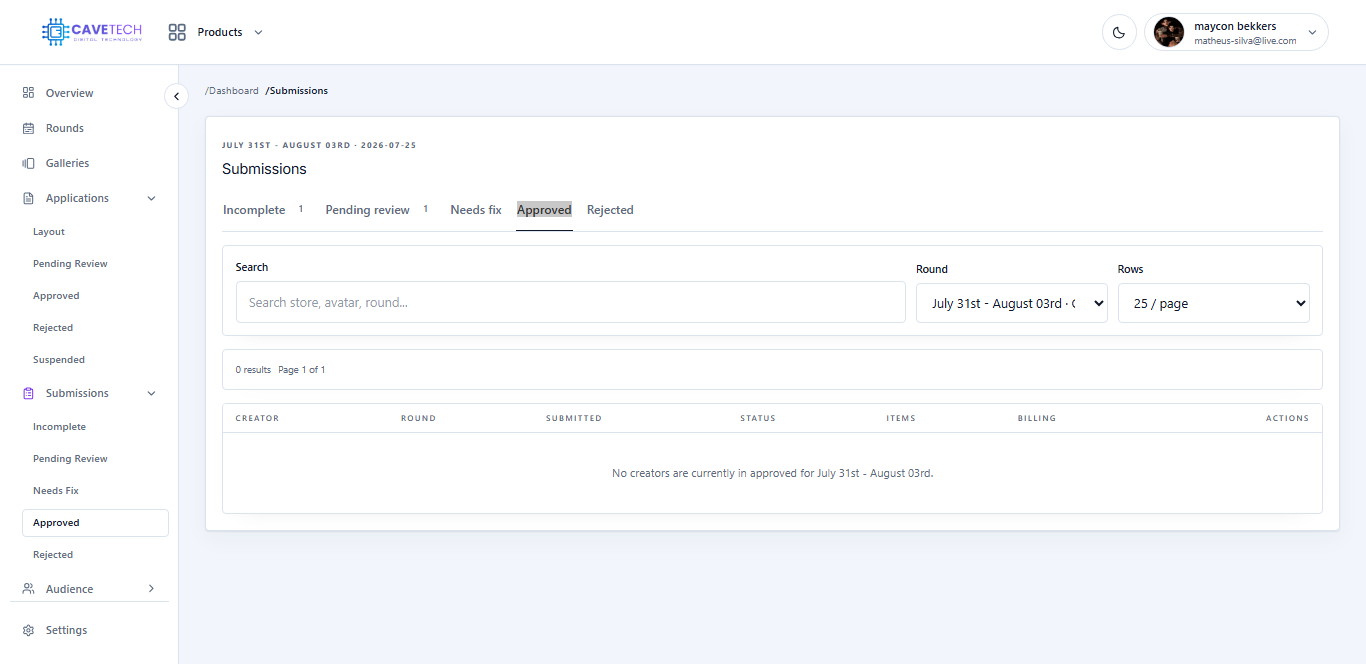Open the Products dropdown chevron
1366x664 pixels.
pos(258,32)
